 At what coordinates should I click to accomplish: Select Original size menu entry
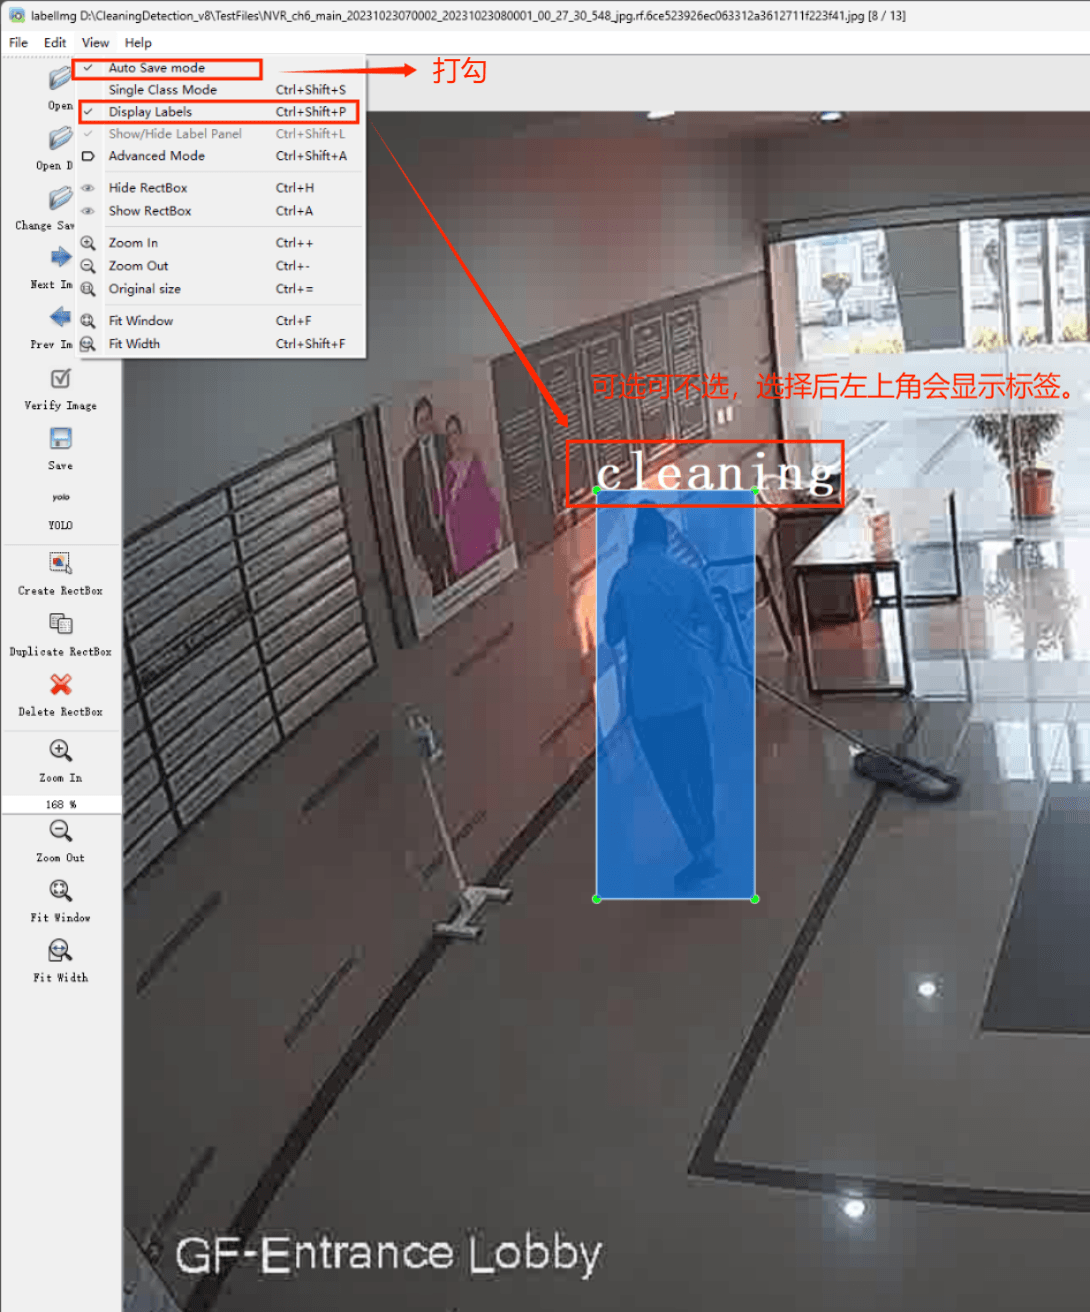point(145,289)
